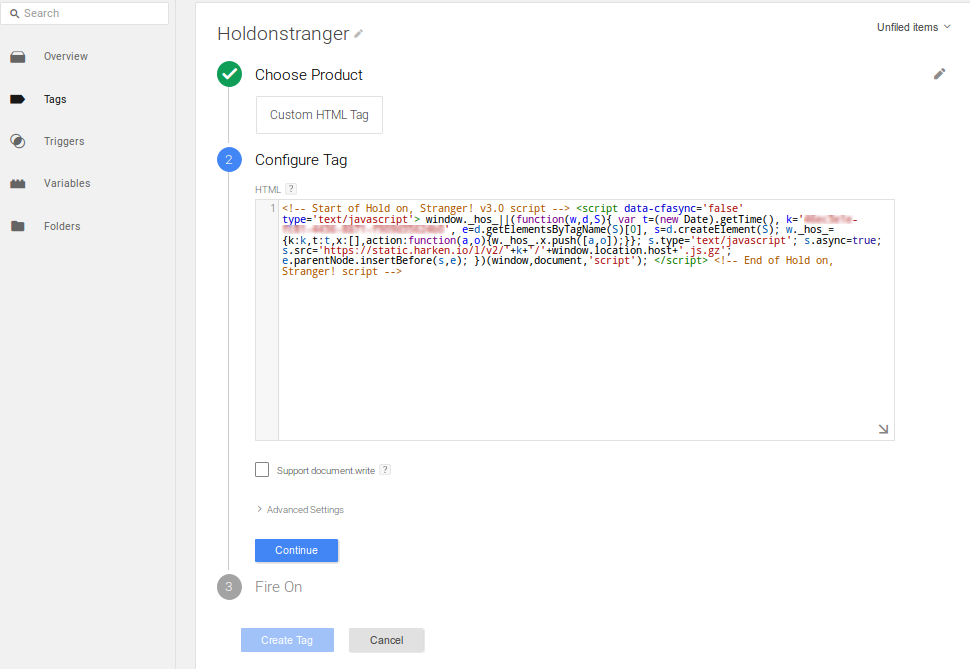
Task: Click the Folders folder icon
Action: click(x=18, y=226)
